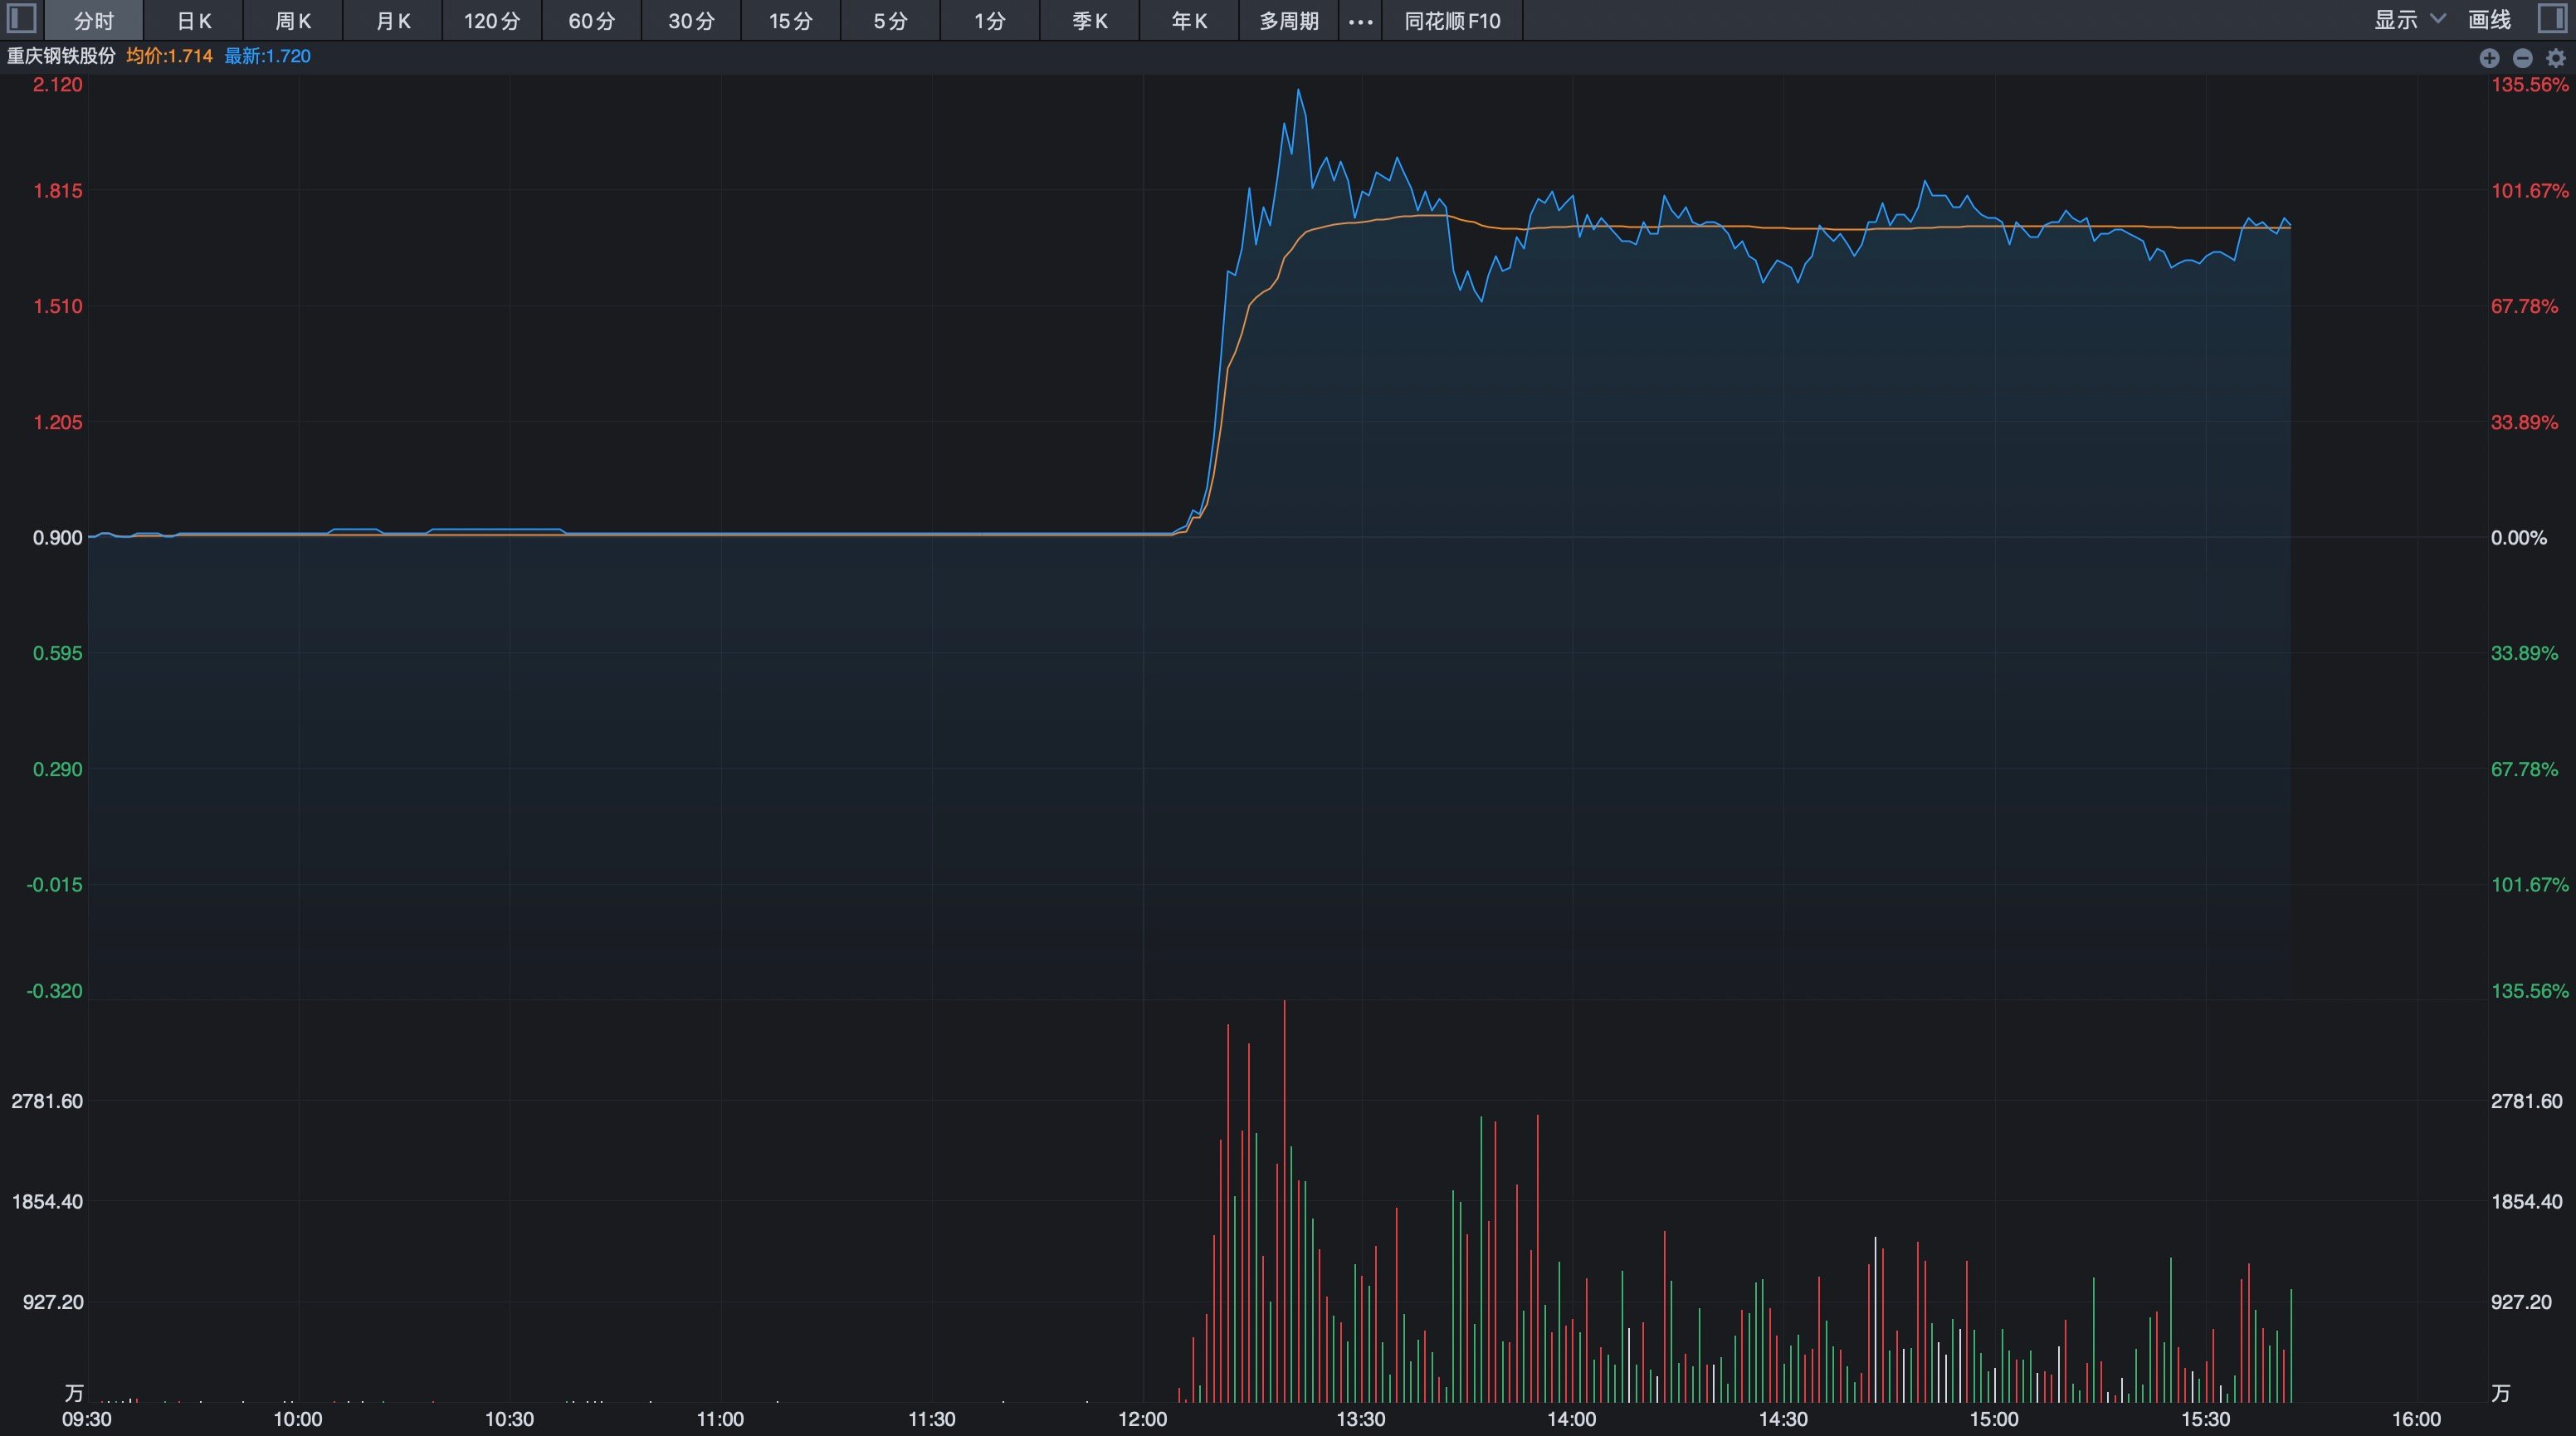
Task: Click the 均价:1.714 average price label
Action: click(169, 56)
